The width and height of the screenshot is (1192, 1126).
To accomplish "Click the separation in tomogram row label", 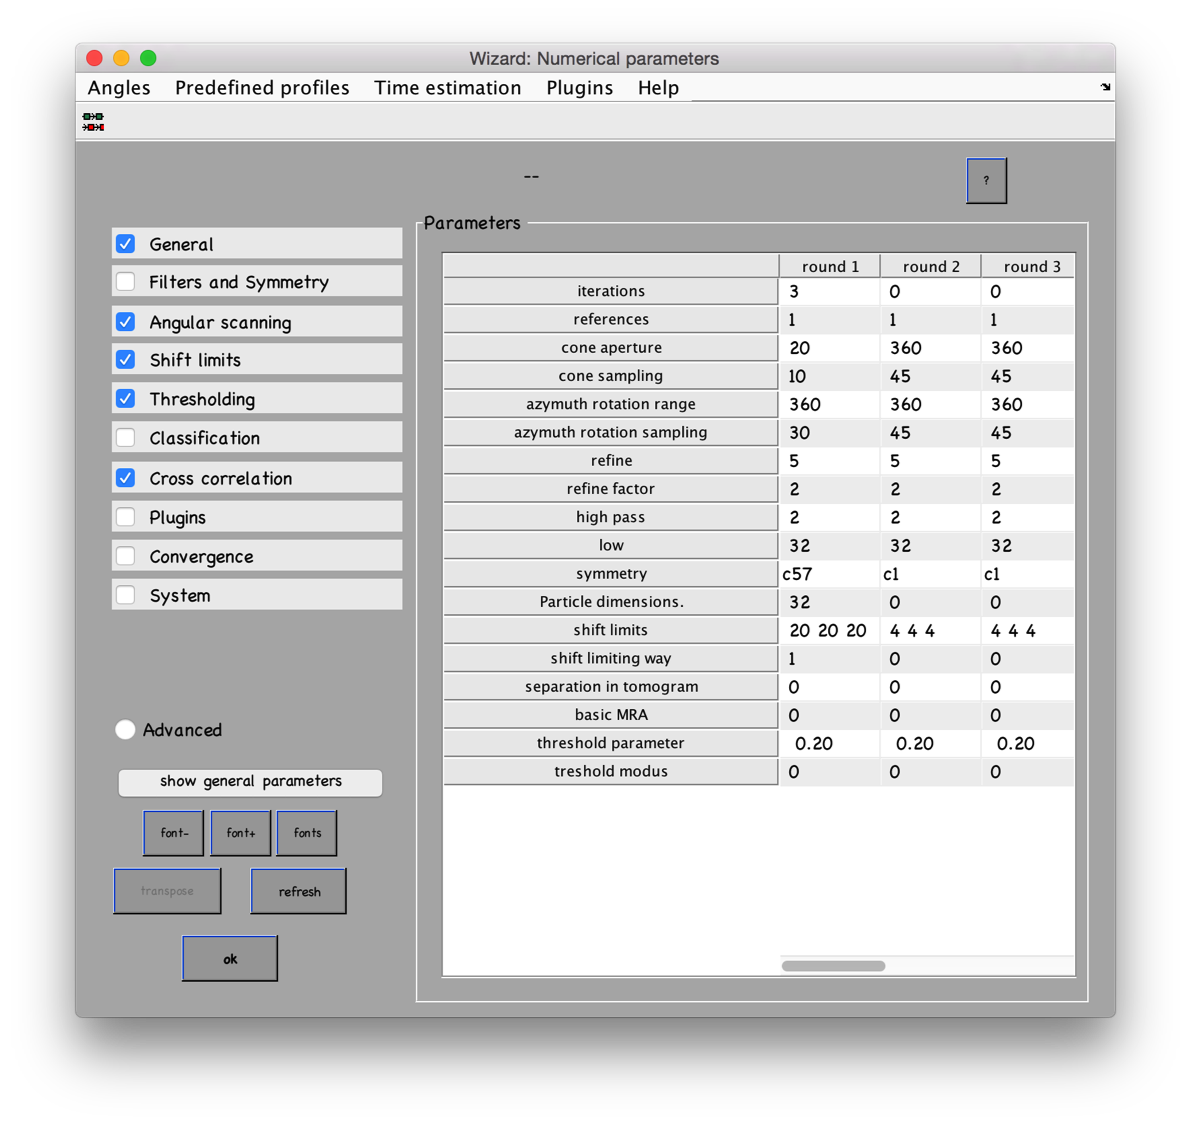I will click(x=610, y=687).
